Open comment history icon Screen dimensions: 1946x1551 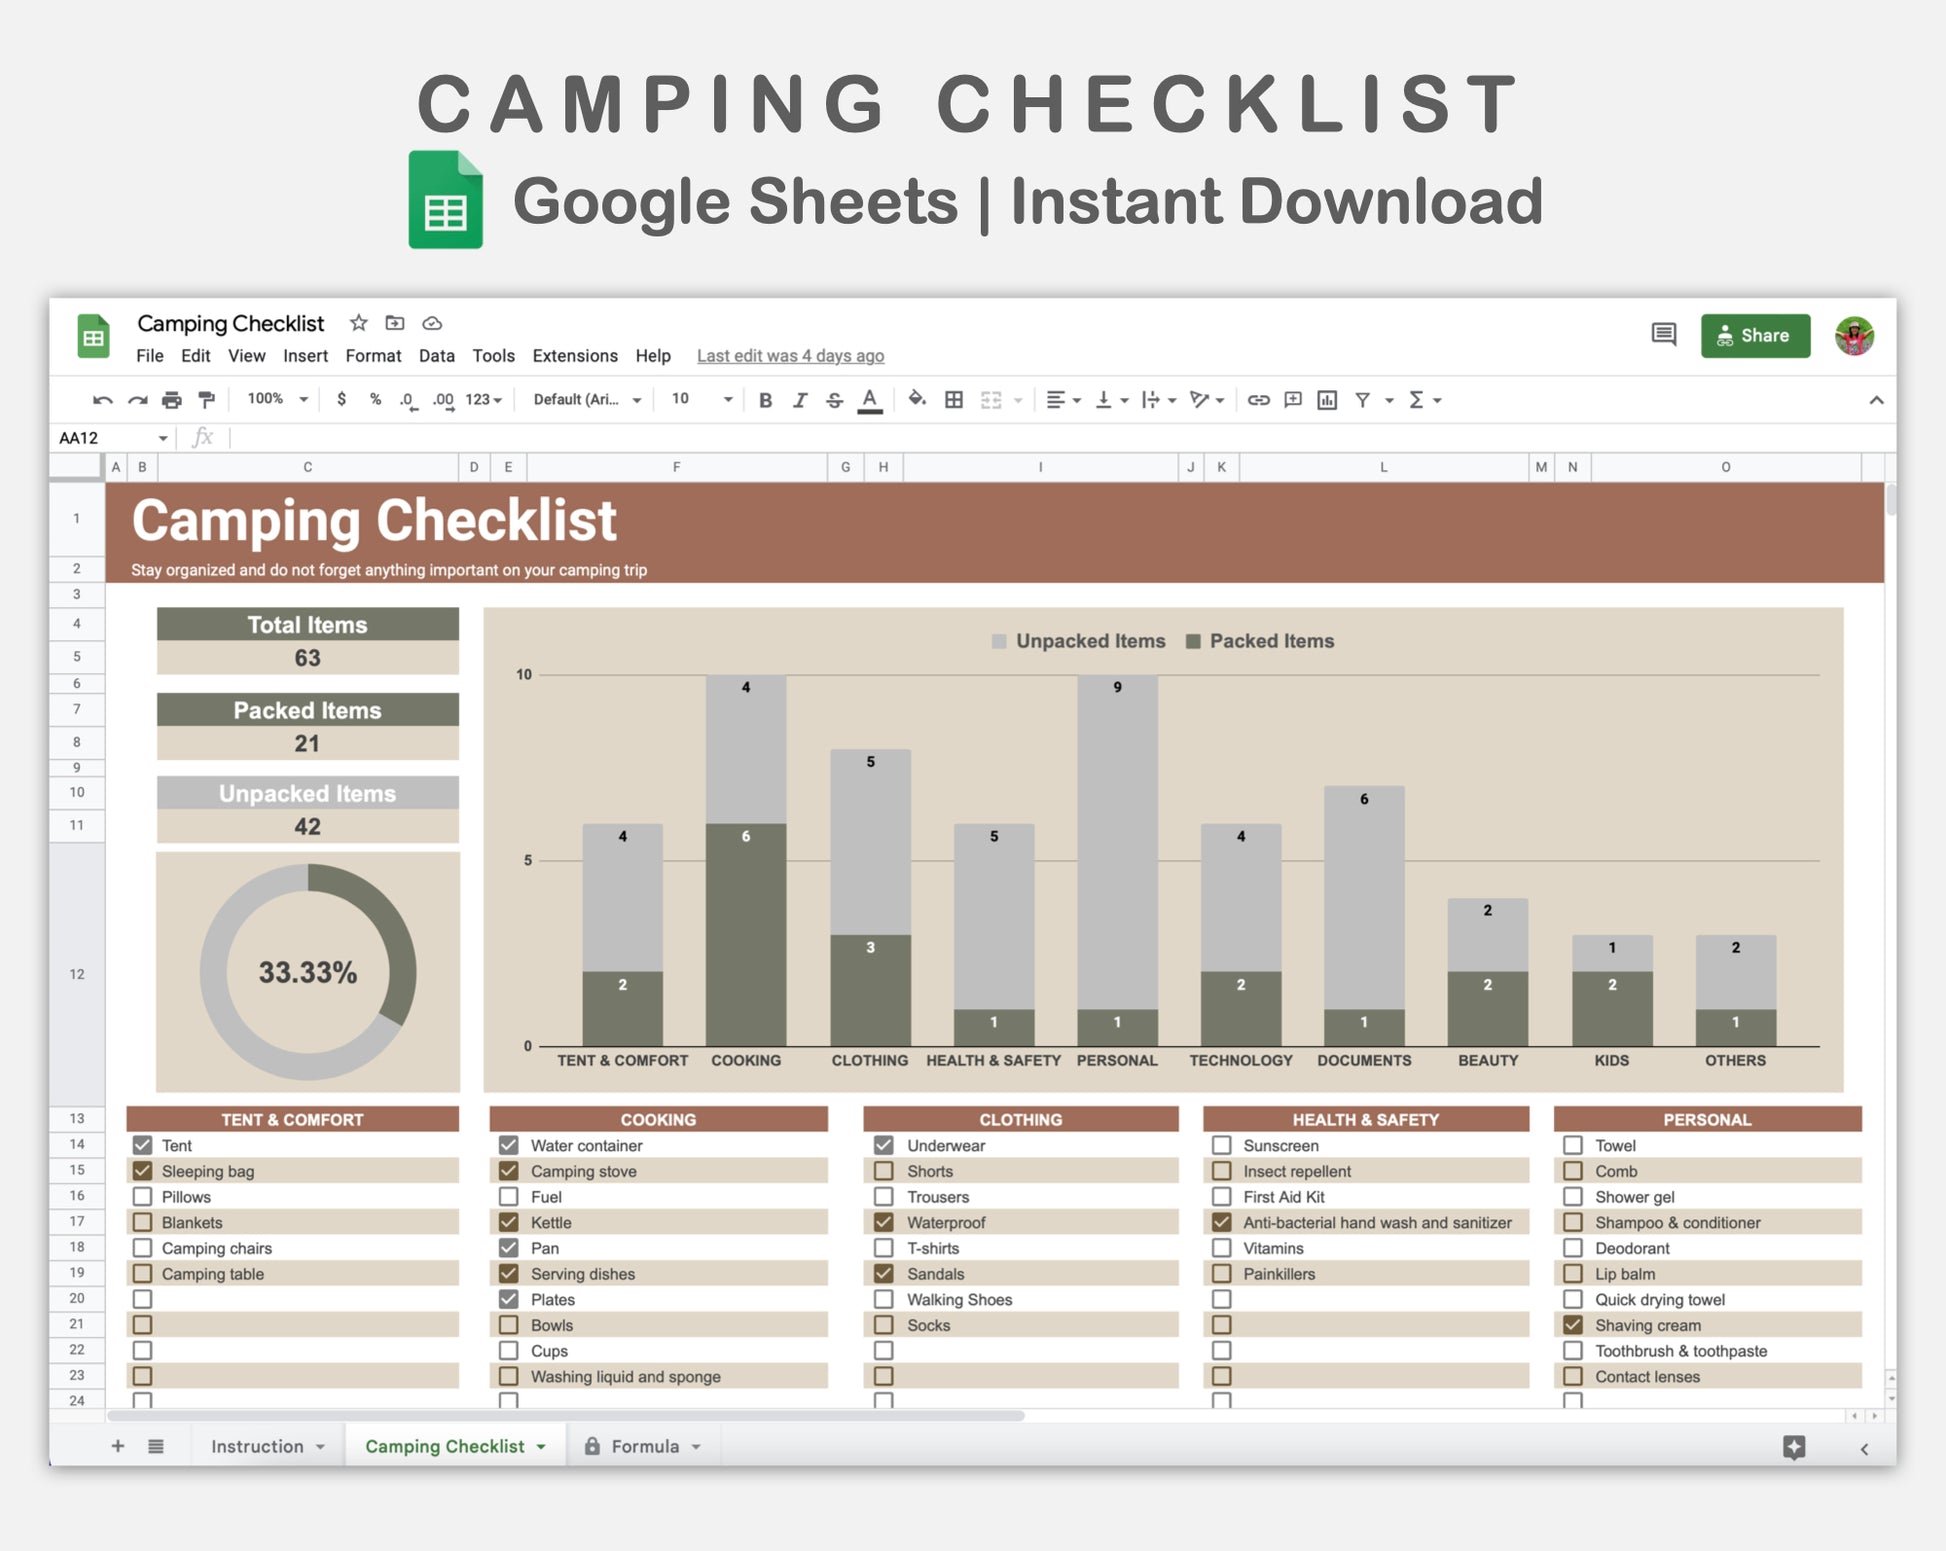(x=1663, y=335)
